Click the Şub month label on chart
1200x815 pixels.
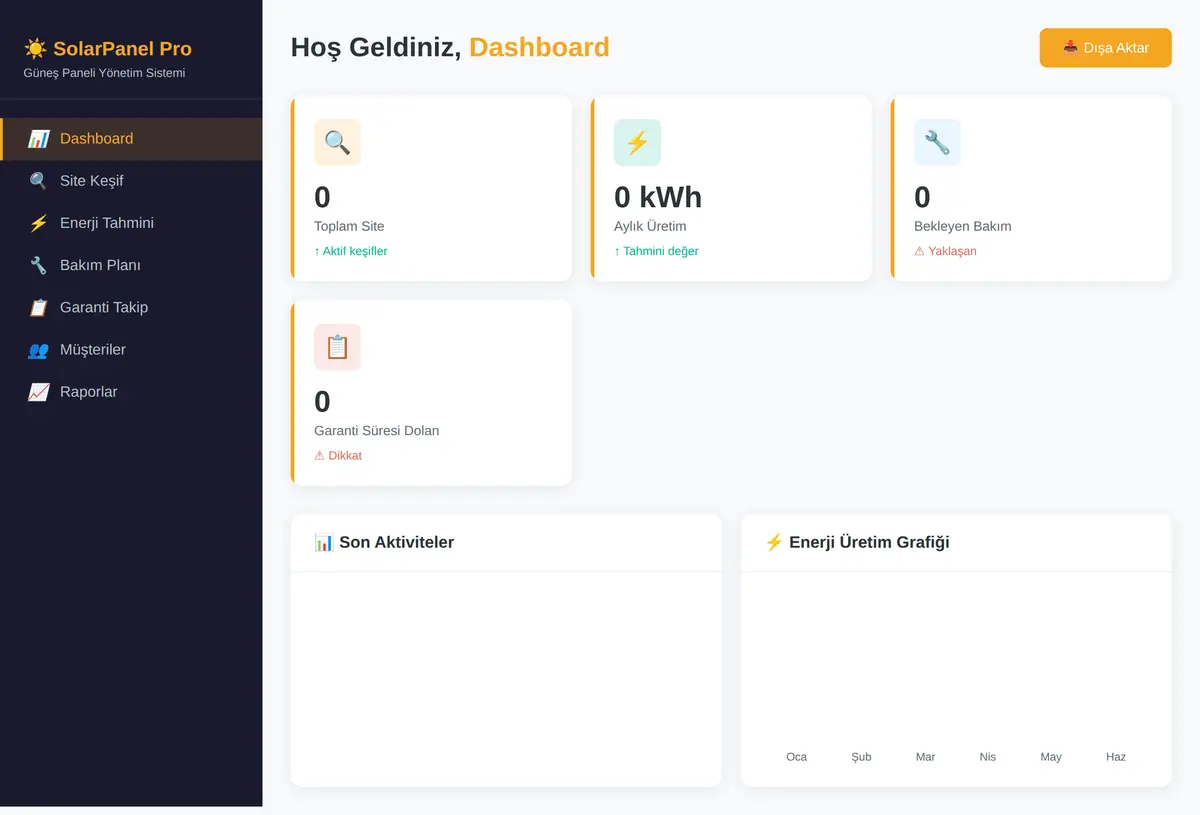861,757
